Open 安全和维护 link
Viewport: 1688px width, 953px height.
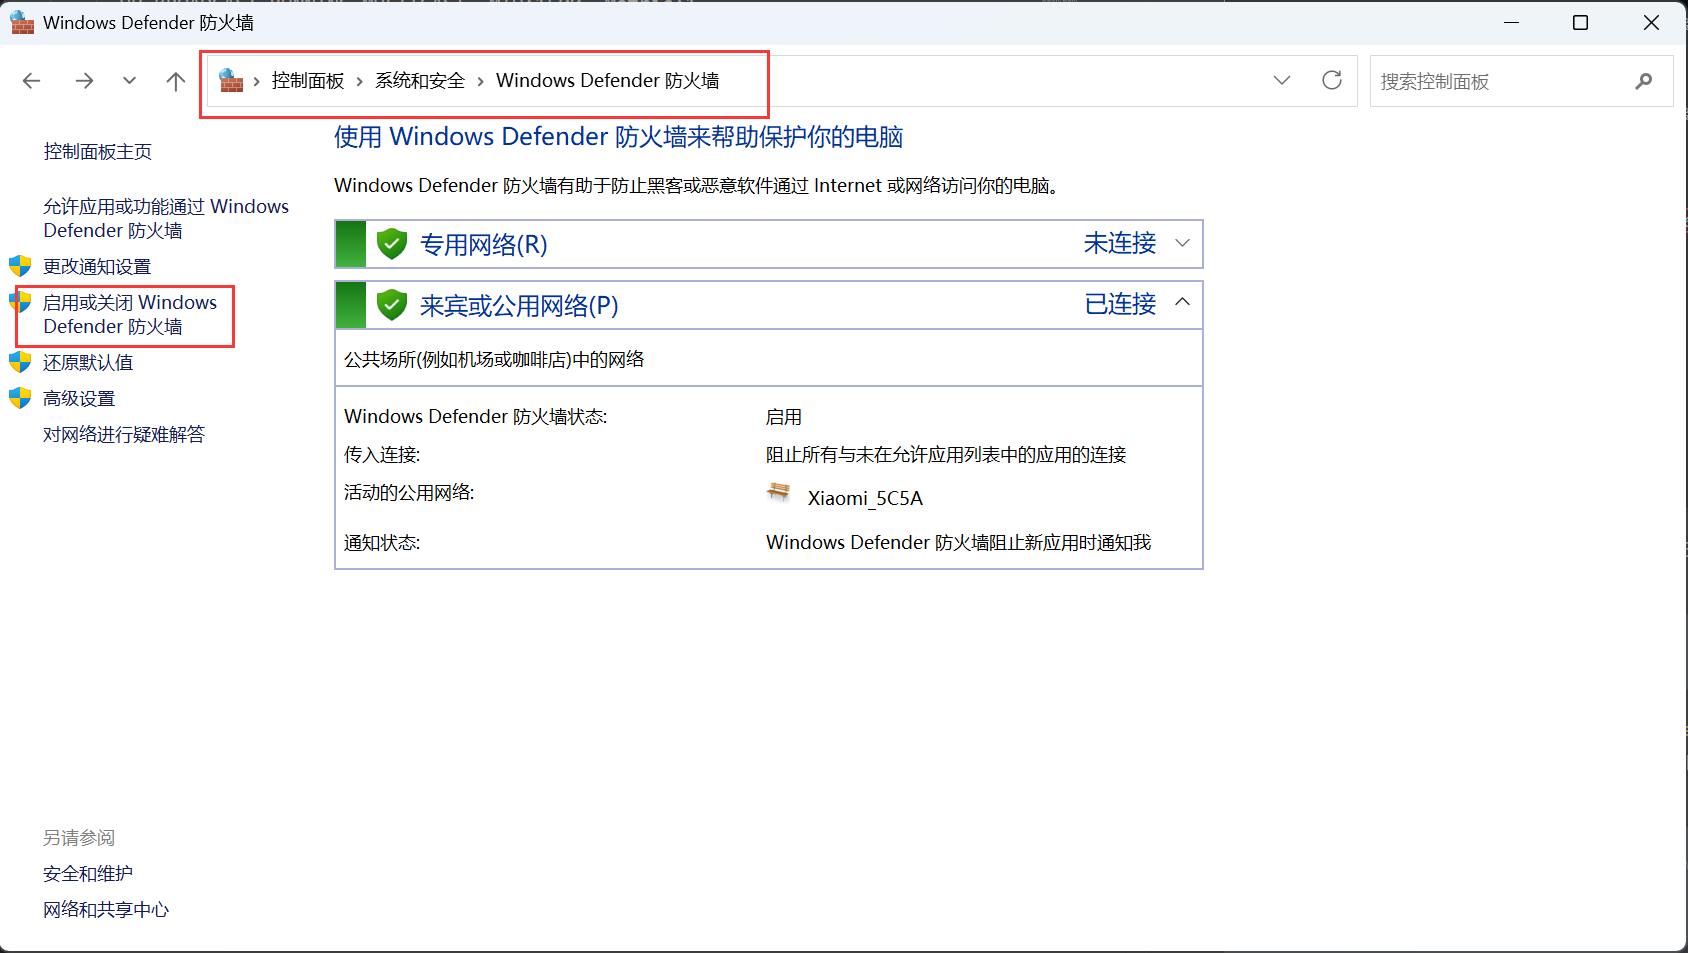[x=88, y=874]
